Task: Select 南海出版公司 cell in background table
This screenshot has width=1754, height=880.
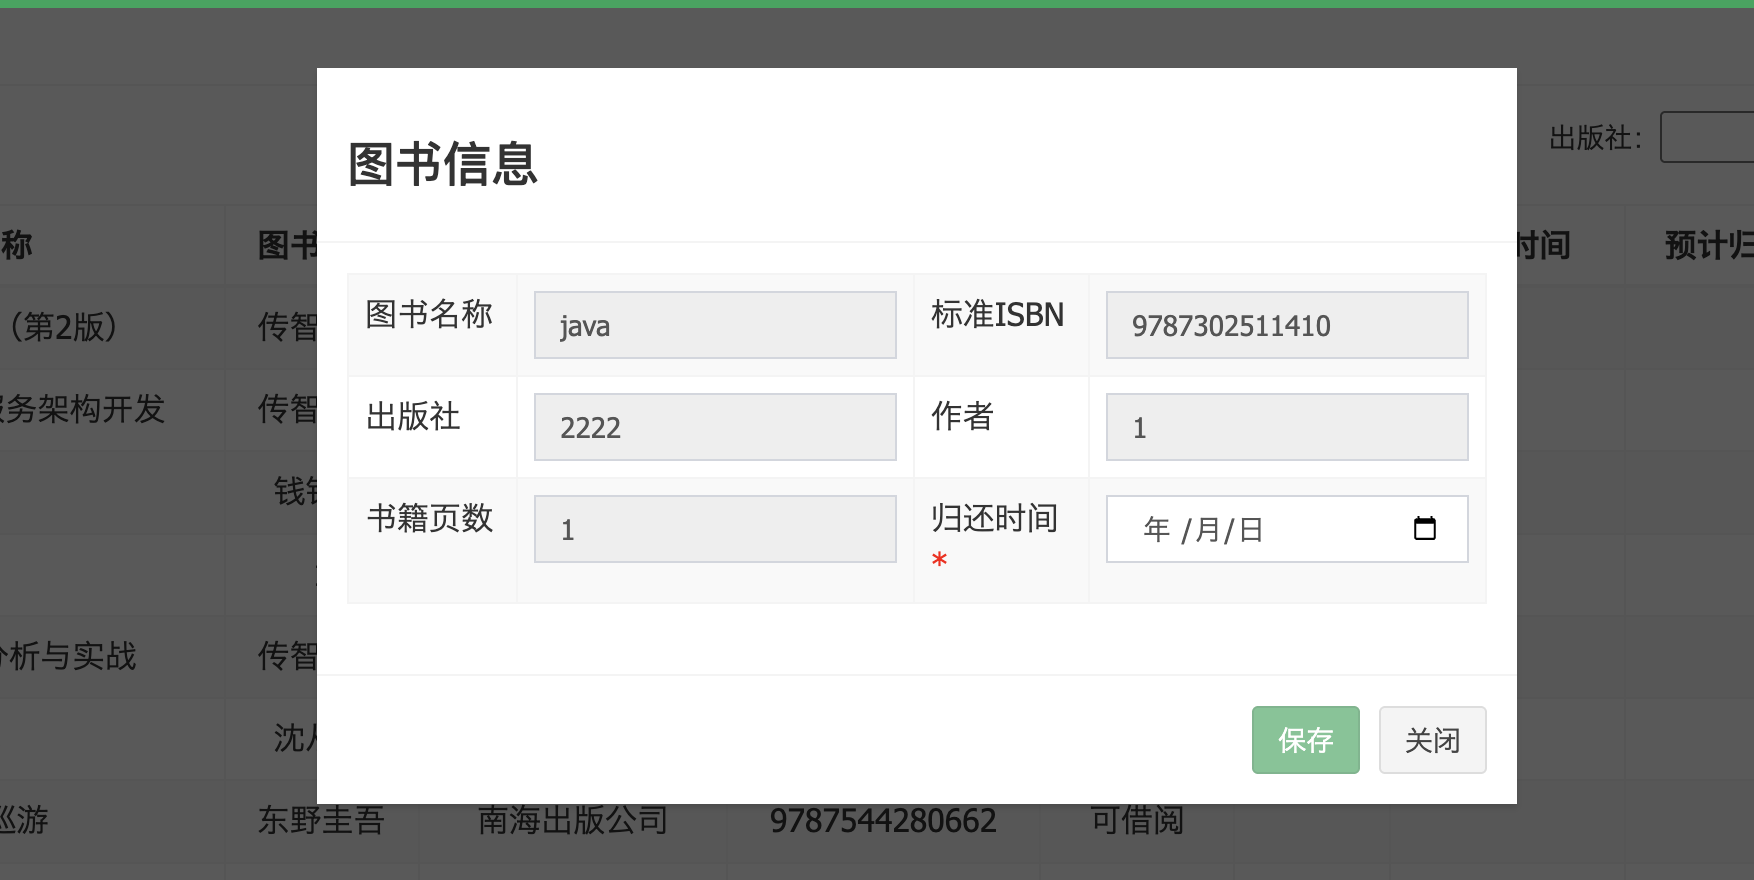Action: (573, 820)
